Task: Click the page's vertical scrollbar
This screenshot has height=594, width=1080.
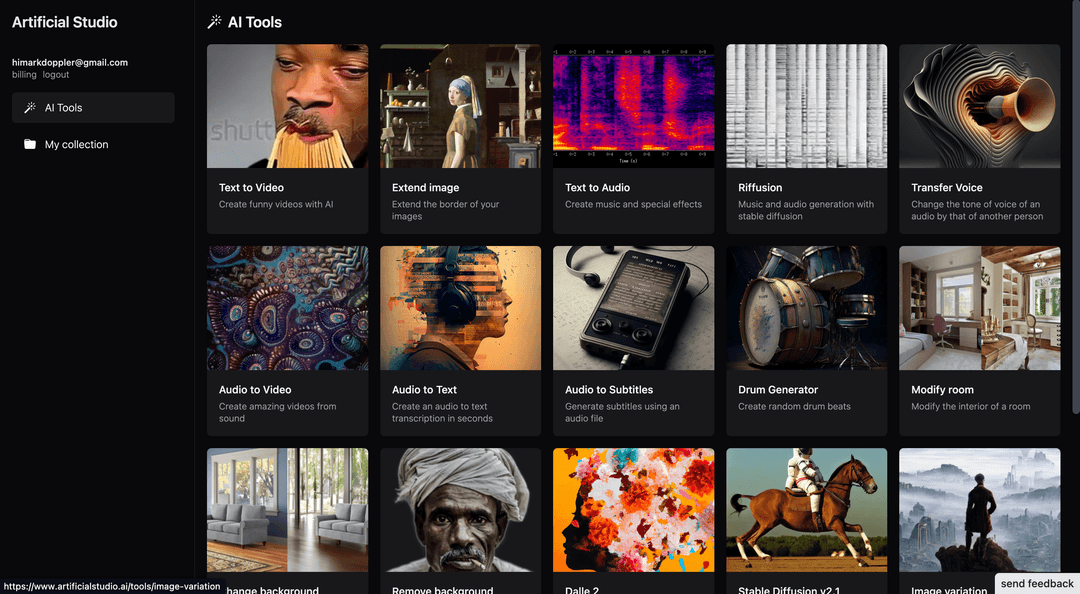Action: (x=1075, y=200)
